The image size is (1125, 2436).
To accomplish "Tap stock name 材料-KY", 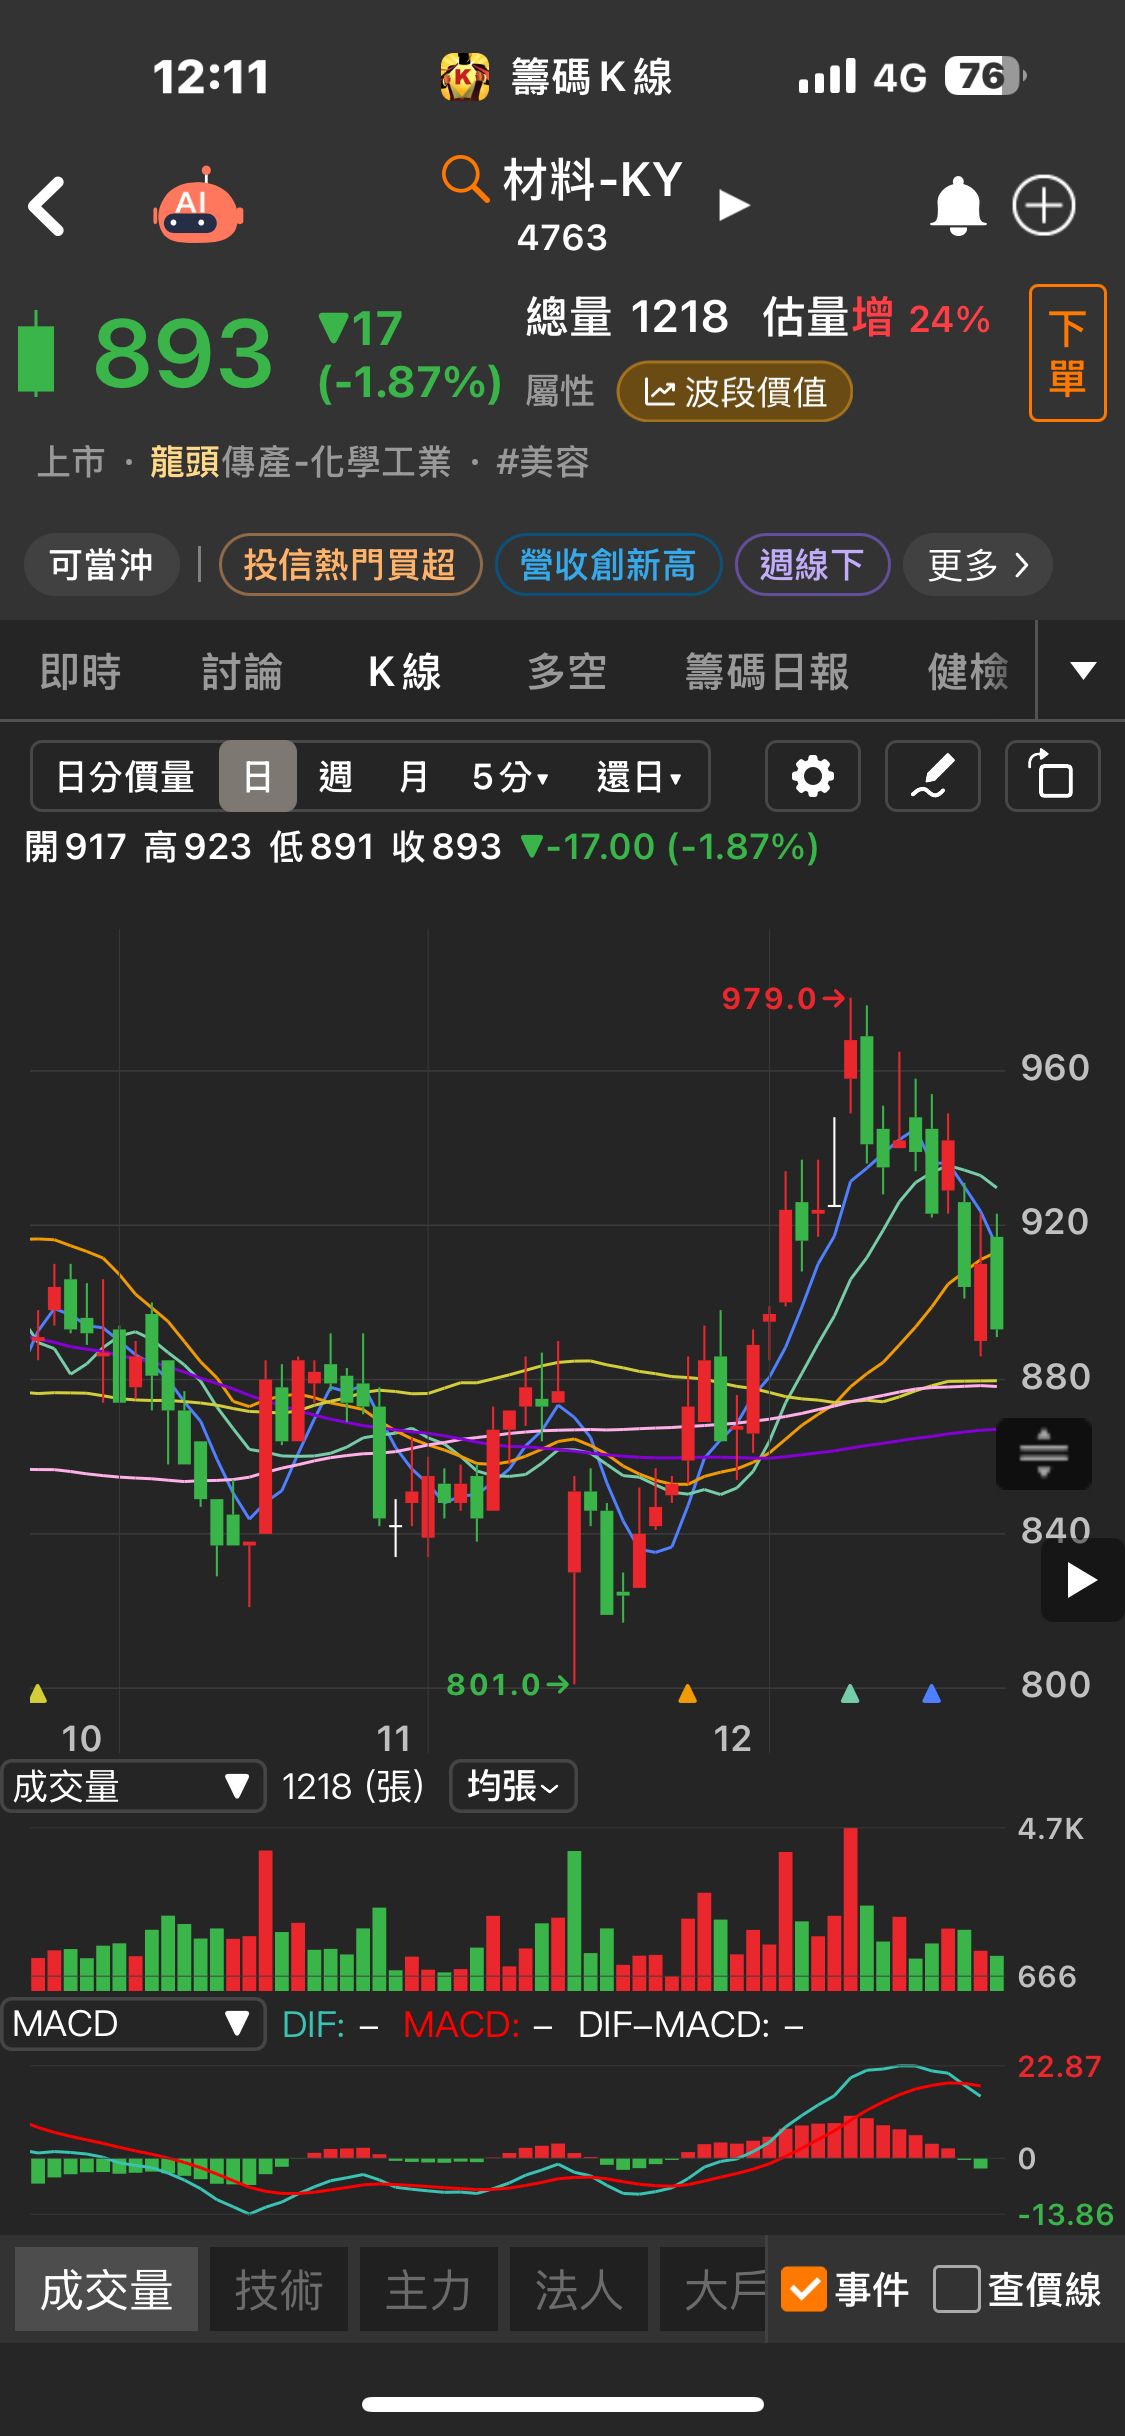I will [x=592, y=181].
